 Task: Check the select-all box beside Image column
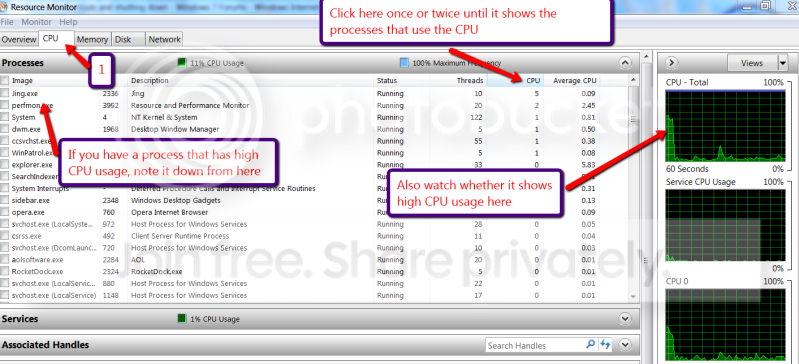pos(5,81)
